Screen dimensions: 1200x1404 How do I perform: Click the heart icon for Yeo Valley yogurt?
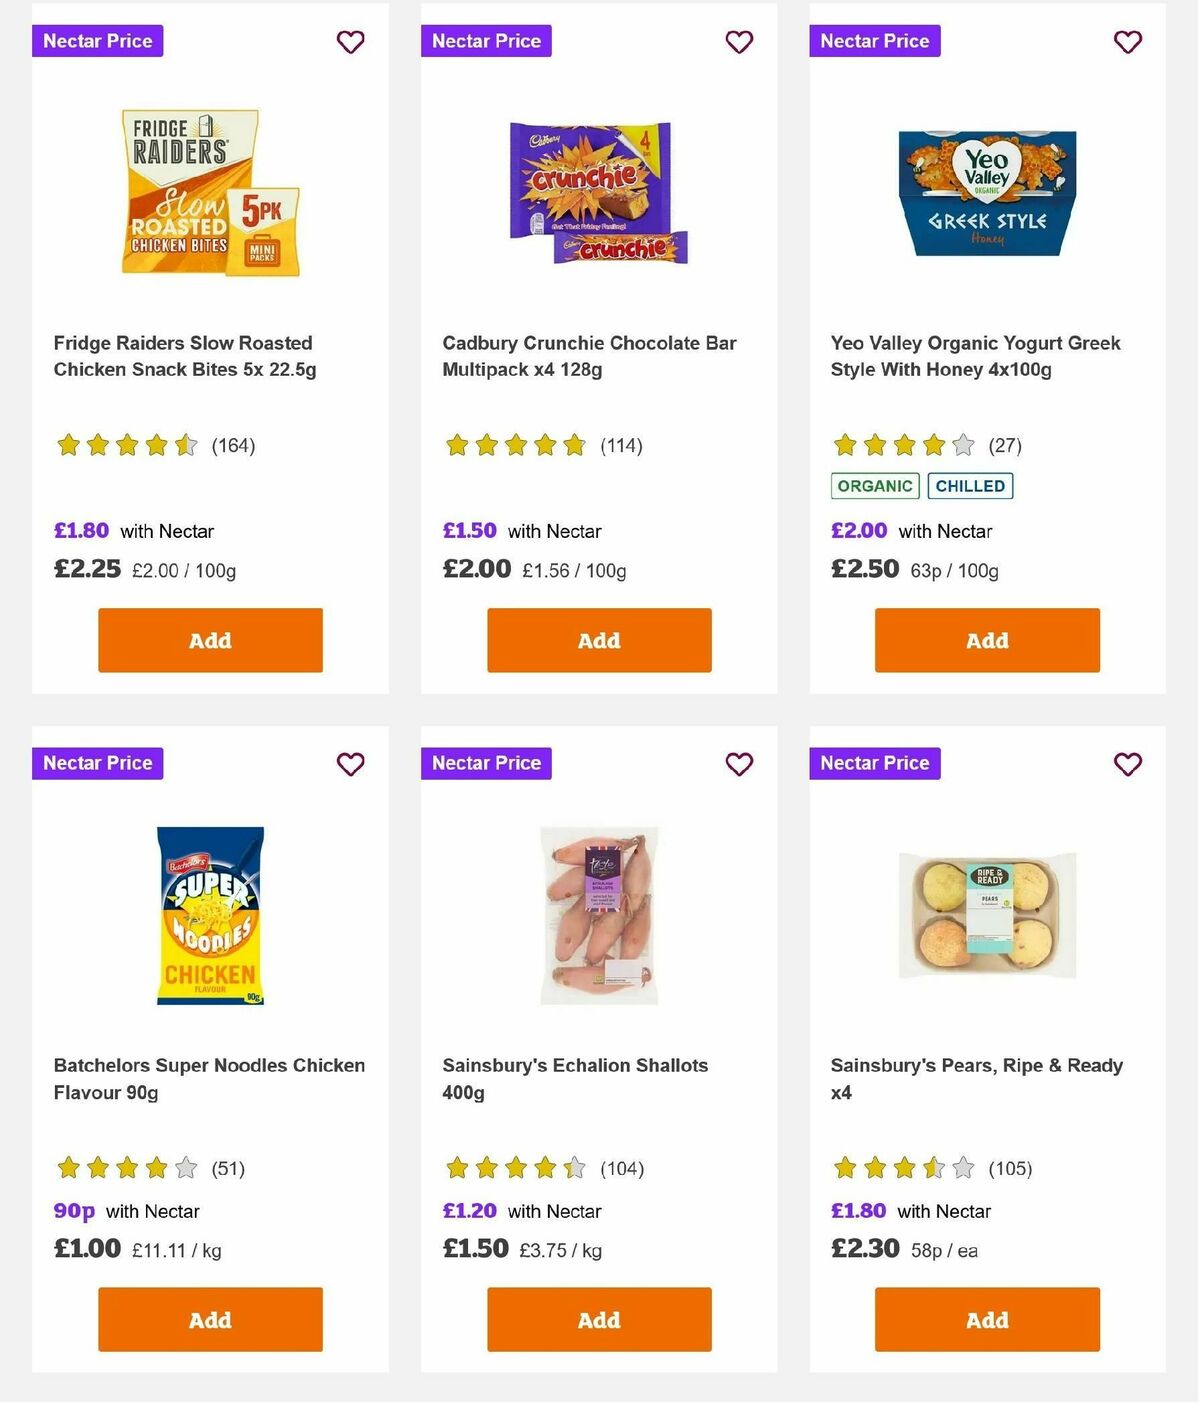1127,42
